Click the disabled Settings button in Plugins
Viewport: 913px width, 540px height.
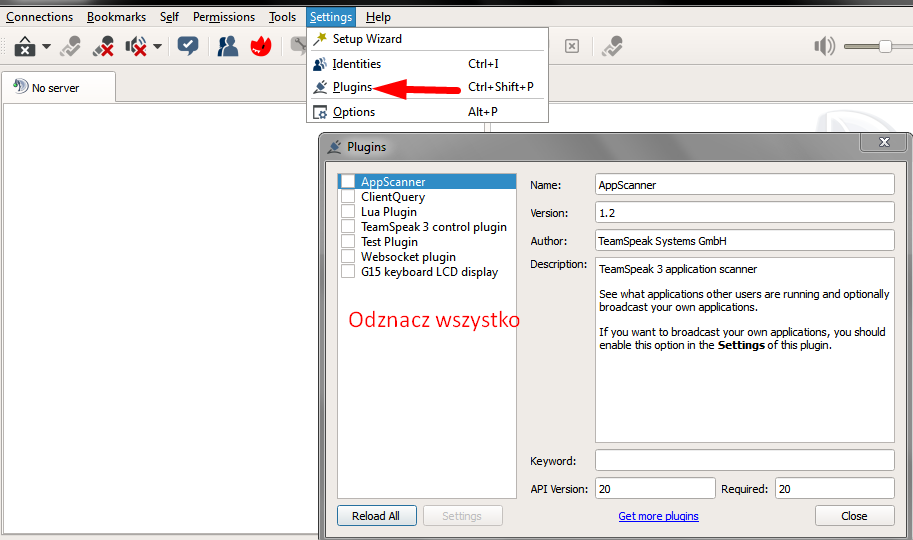tap(462, 516)
